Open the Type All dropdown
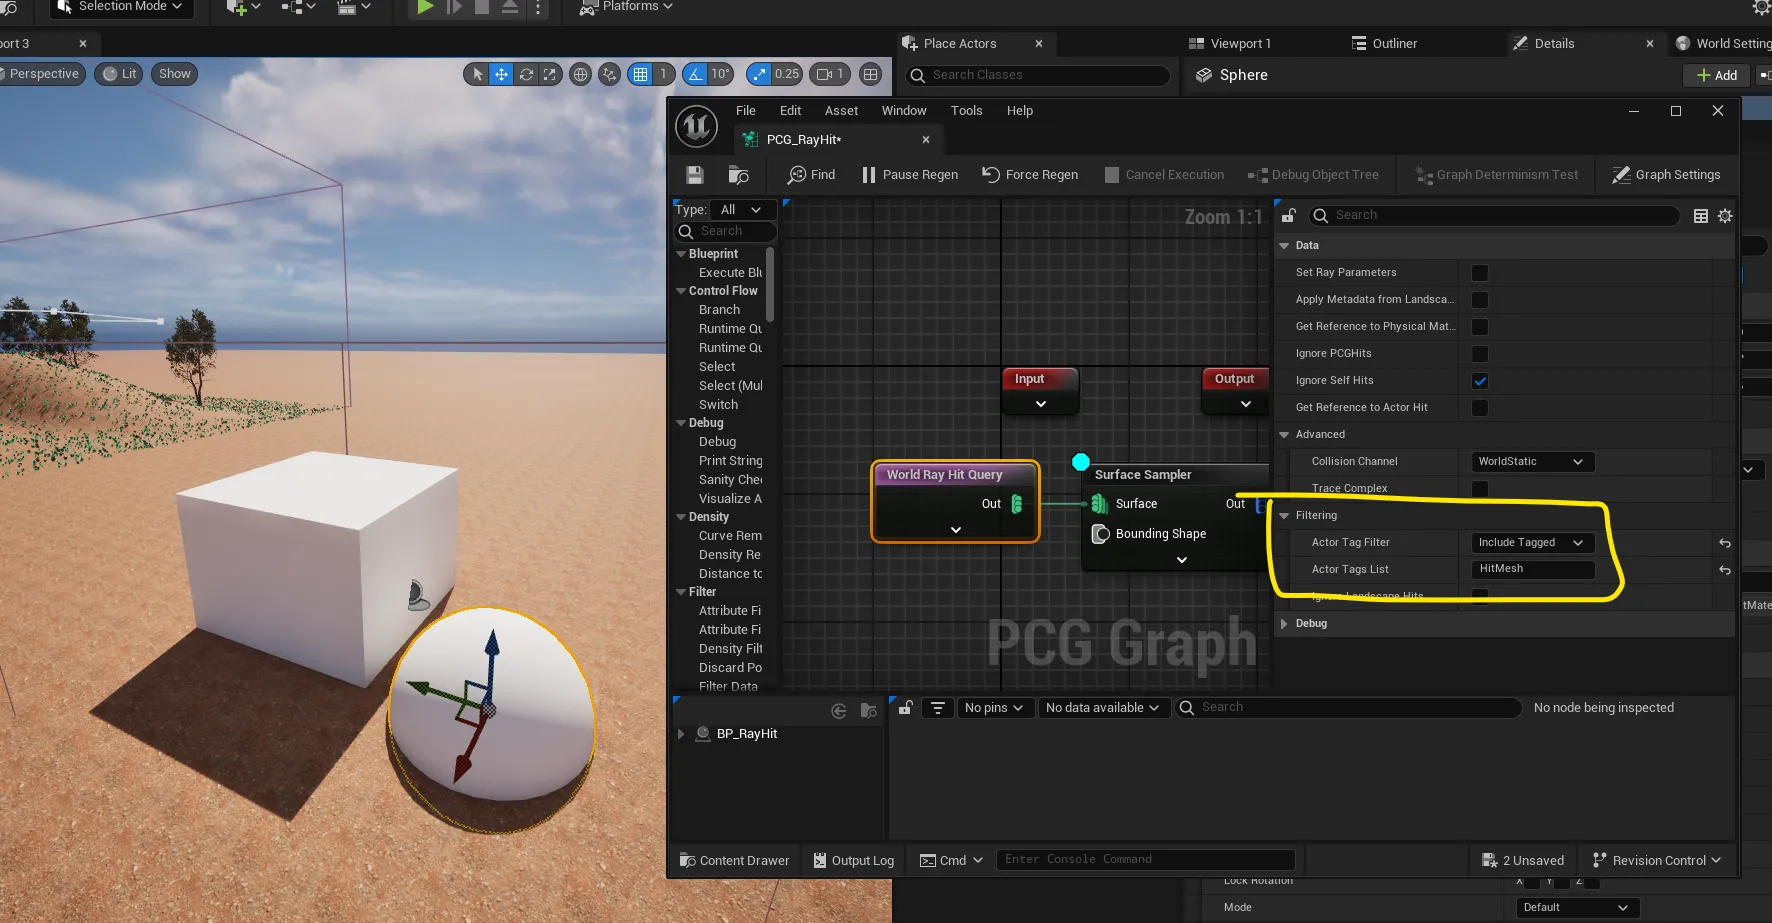The width and height of the screenshot is (1772, 923). (741, 209)
